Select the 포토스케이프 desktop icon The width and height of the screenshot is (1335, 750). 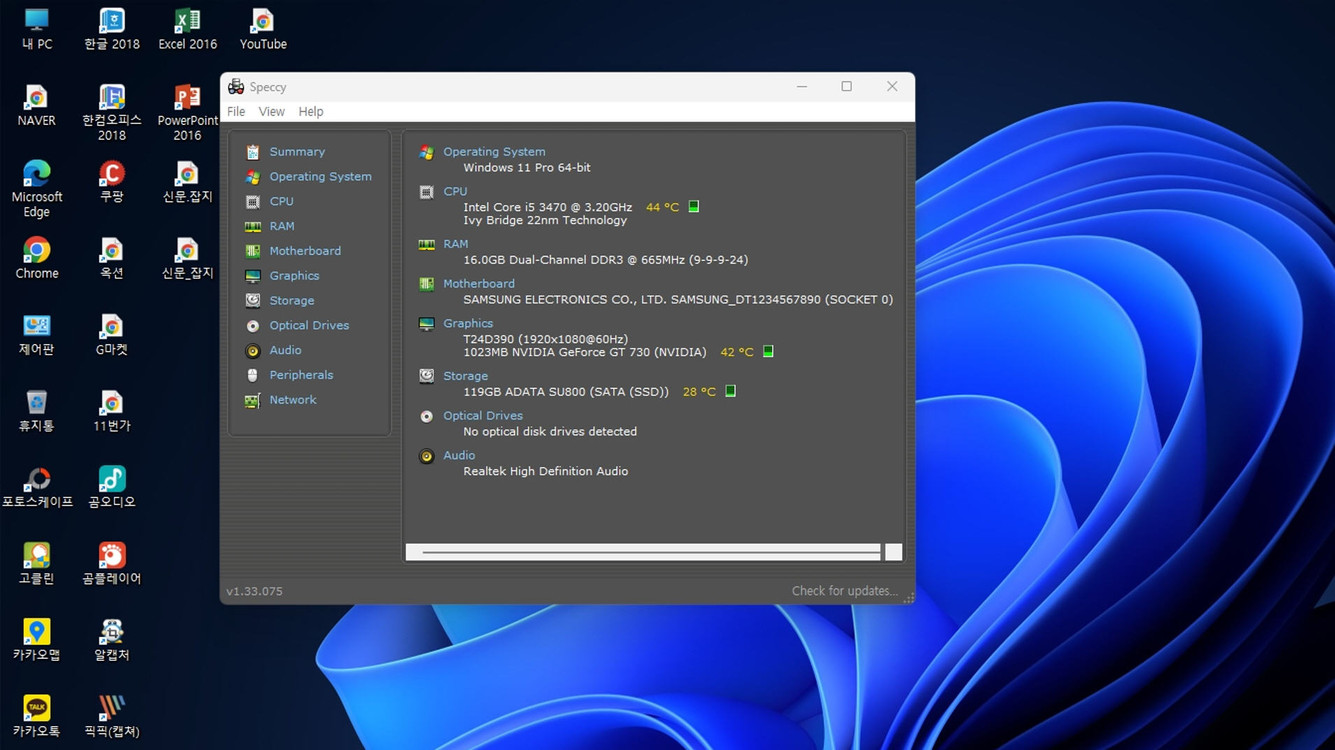(37, 488)
